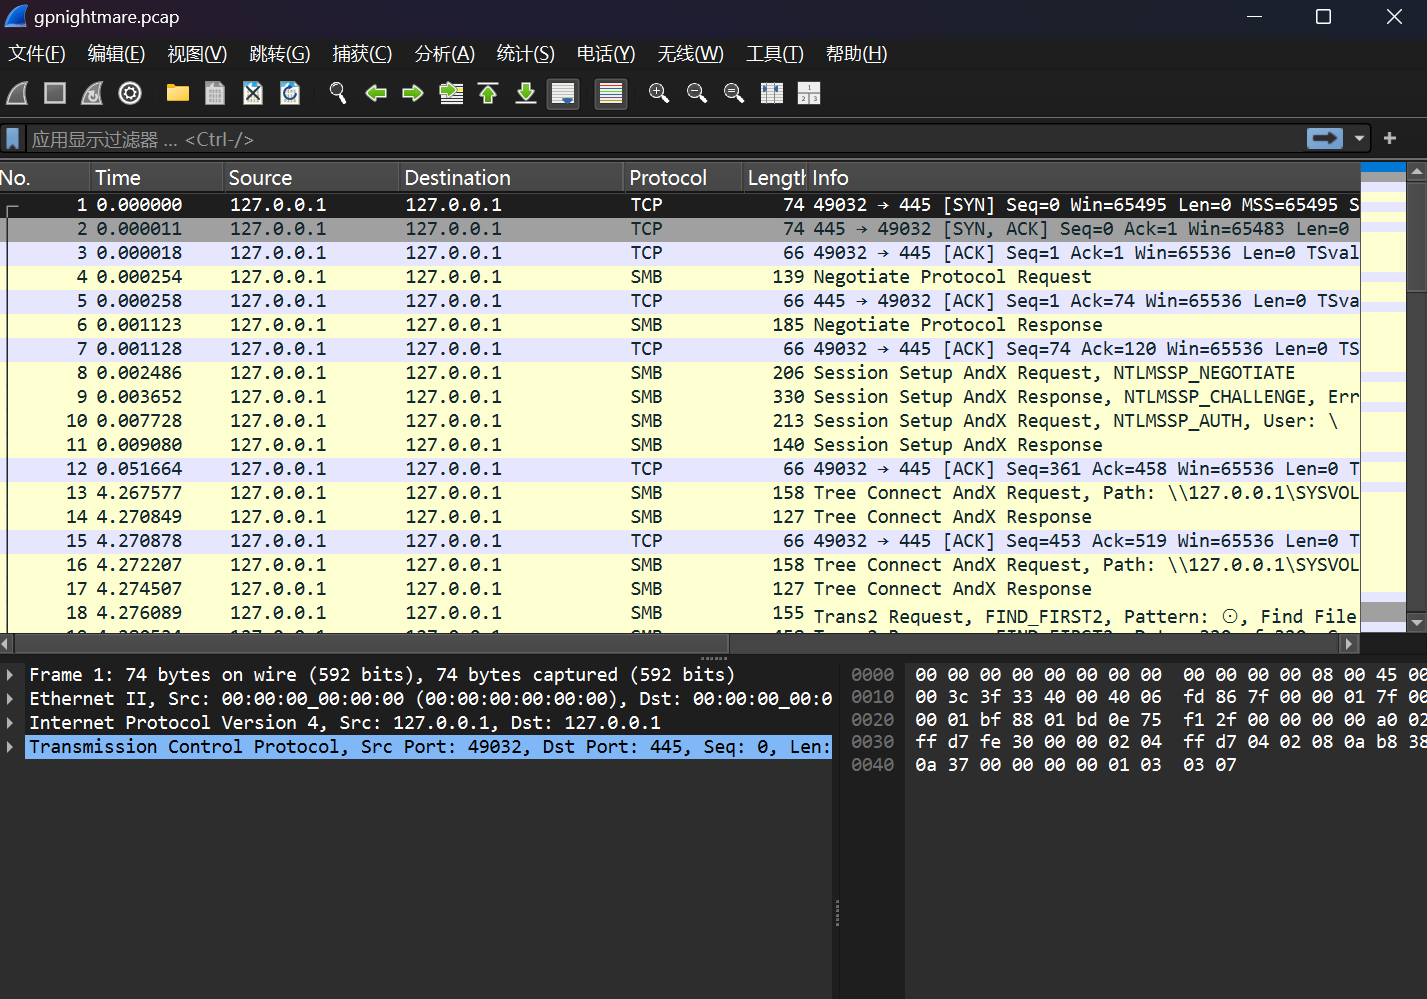Select packet 9 NTLMSSP_CHALLENGE row

[x=680, y=397]
